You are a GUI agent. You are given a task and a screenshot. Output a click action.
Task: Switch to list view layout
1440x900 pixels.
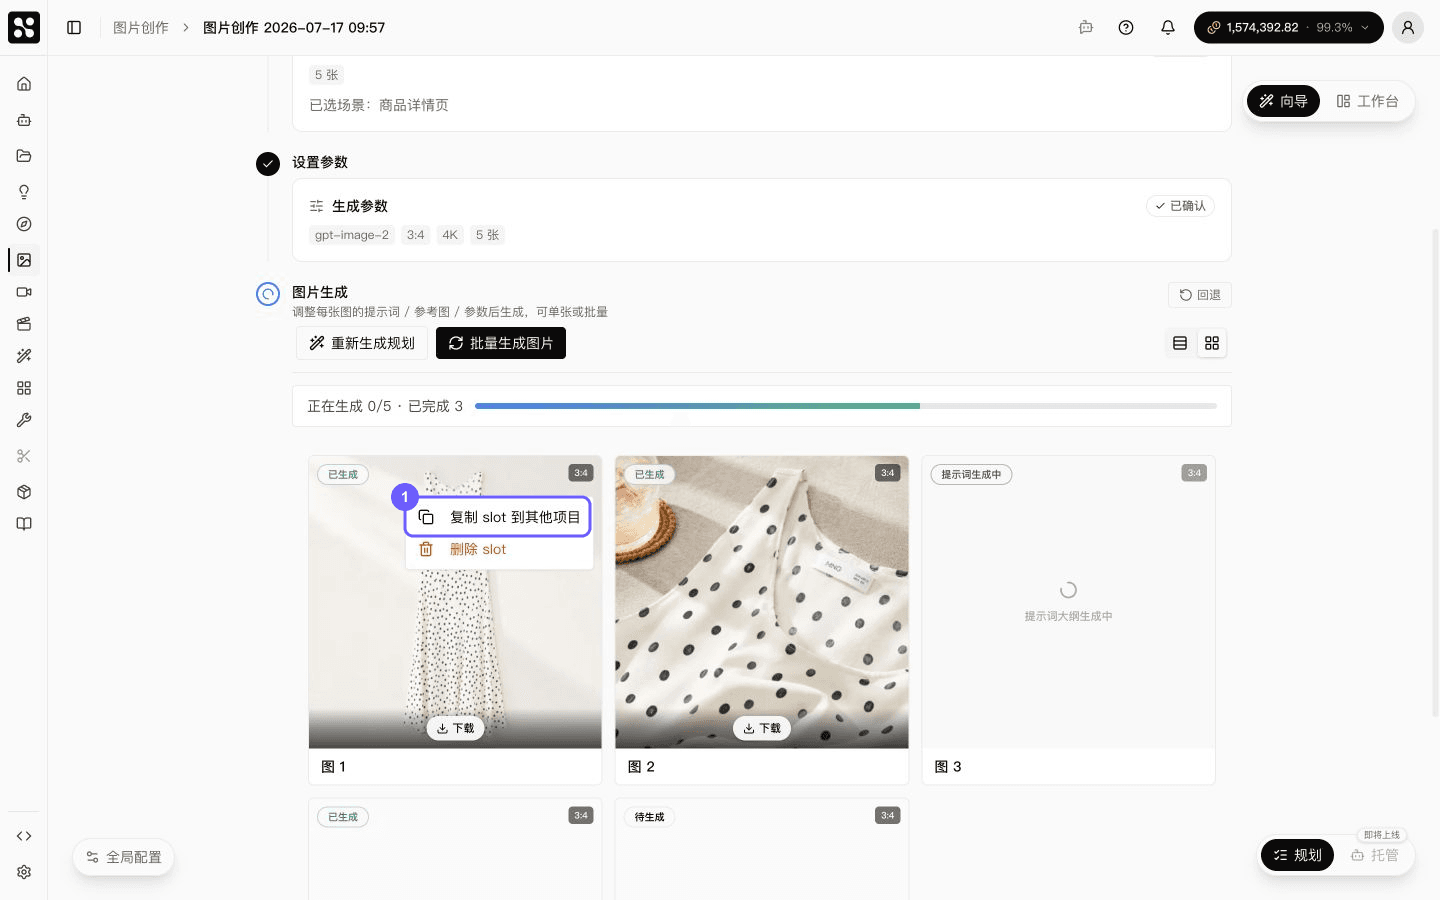click(1180, 343)
